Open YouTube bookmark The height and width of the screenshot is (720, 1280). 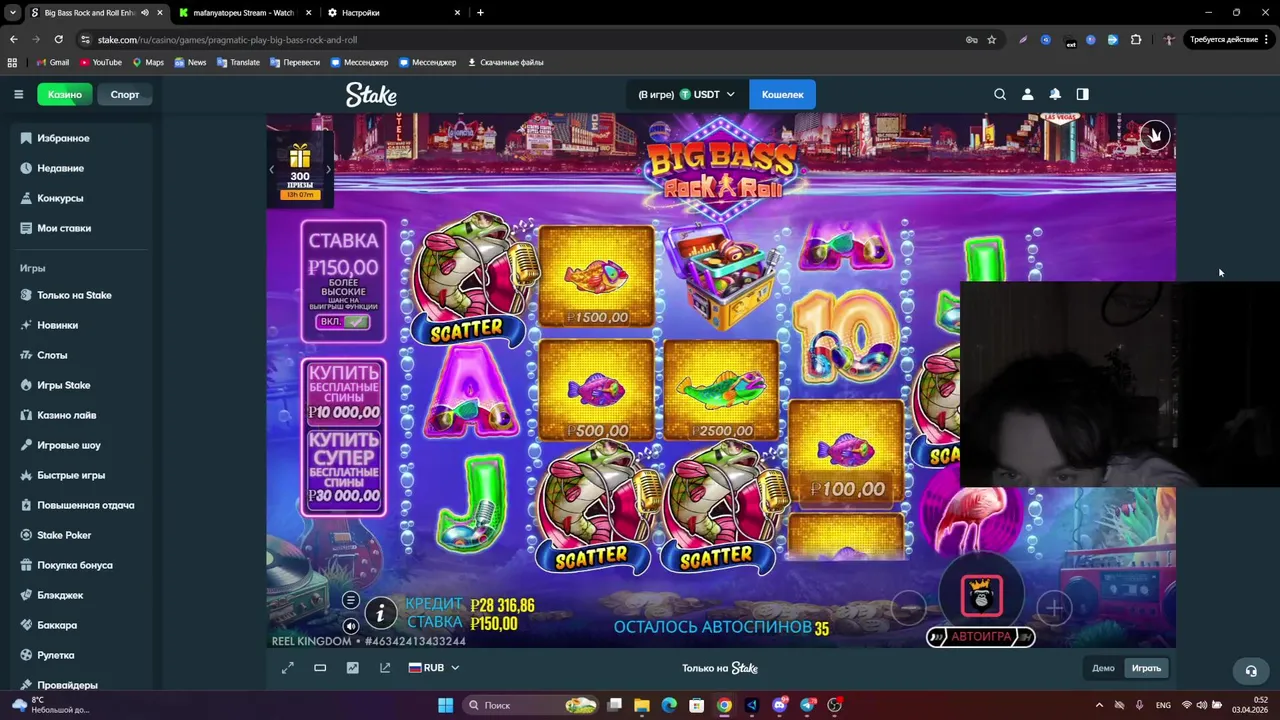101,62
